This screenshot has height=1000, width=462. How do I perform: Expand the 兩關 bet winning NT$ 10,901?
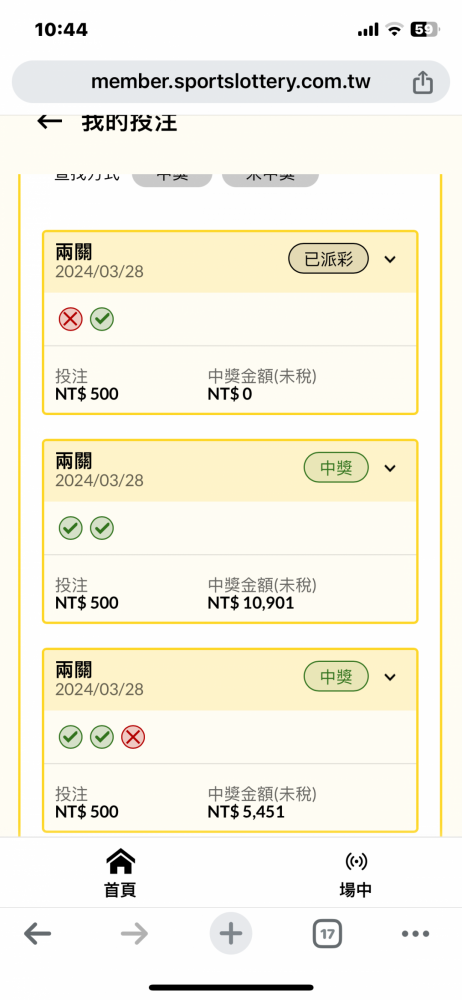pyautogui.click(x=391, y=468)
